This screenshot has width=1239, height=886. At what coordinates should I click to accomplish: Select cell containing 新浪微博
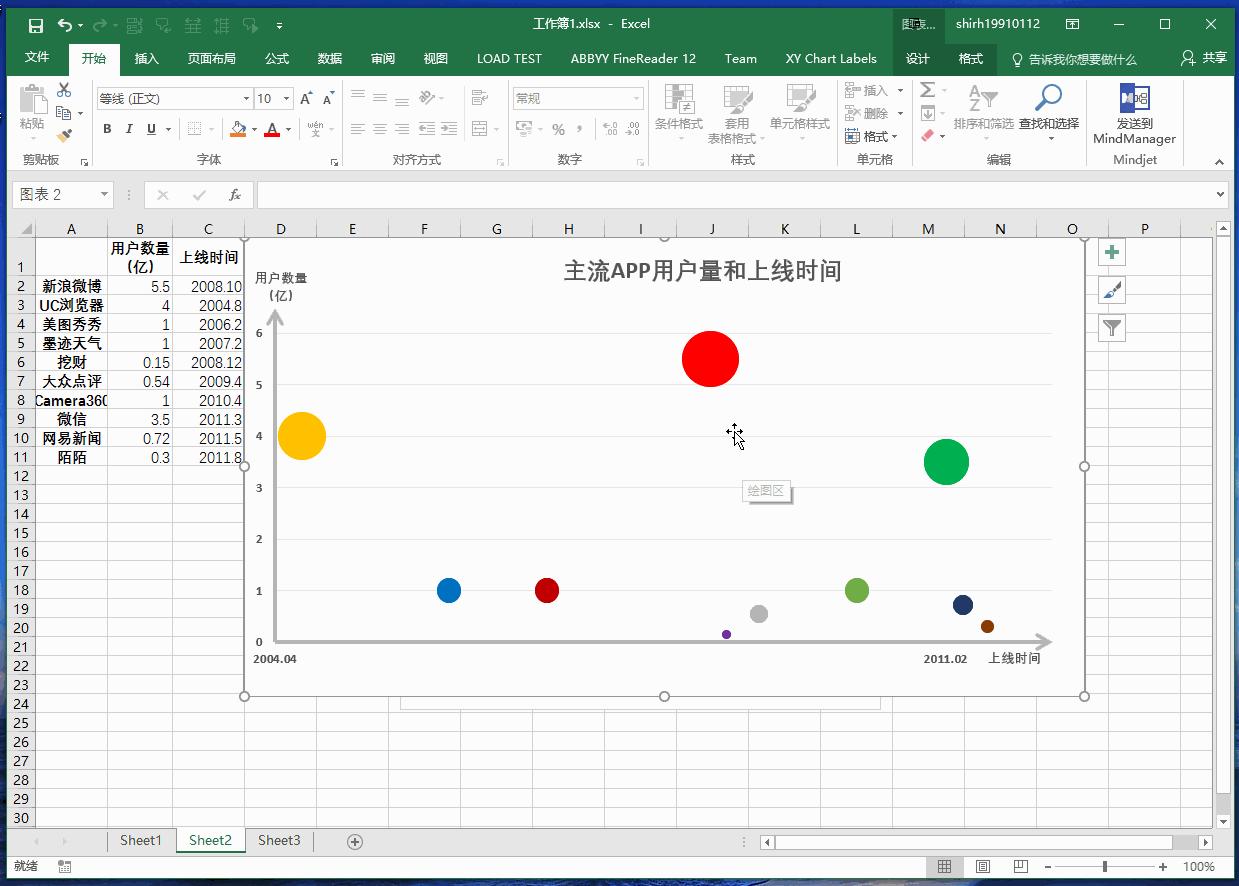coord(71,286)
